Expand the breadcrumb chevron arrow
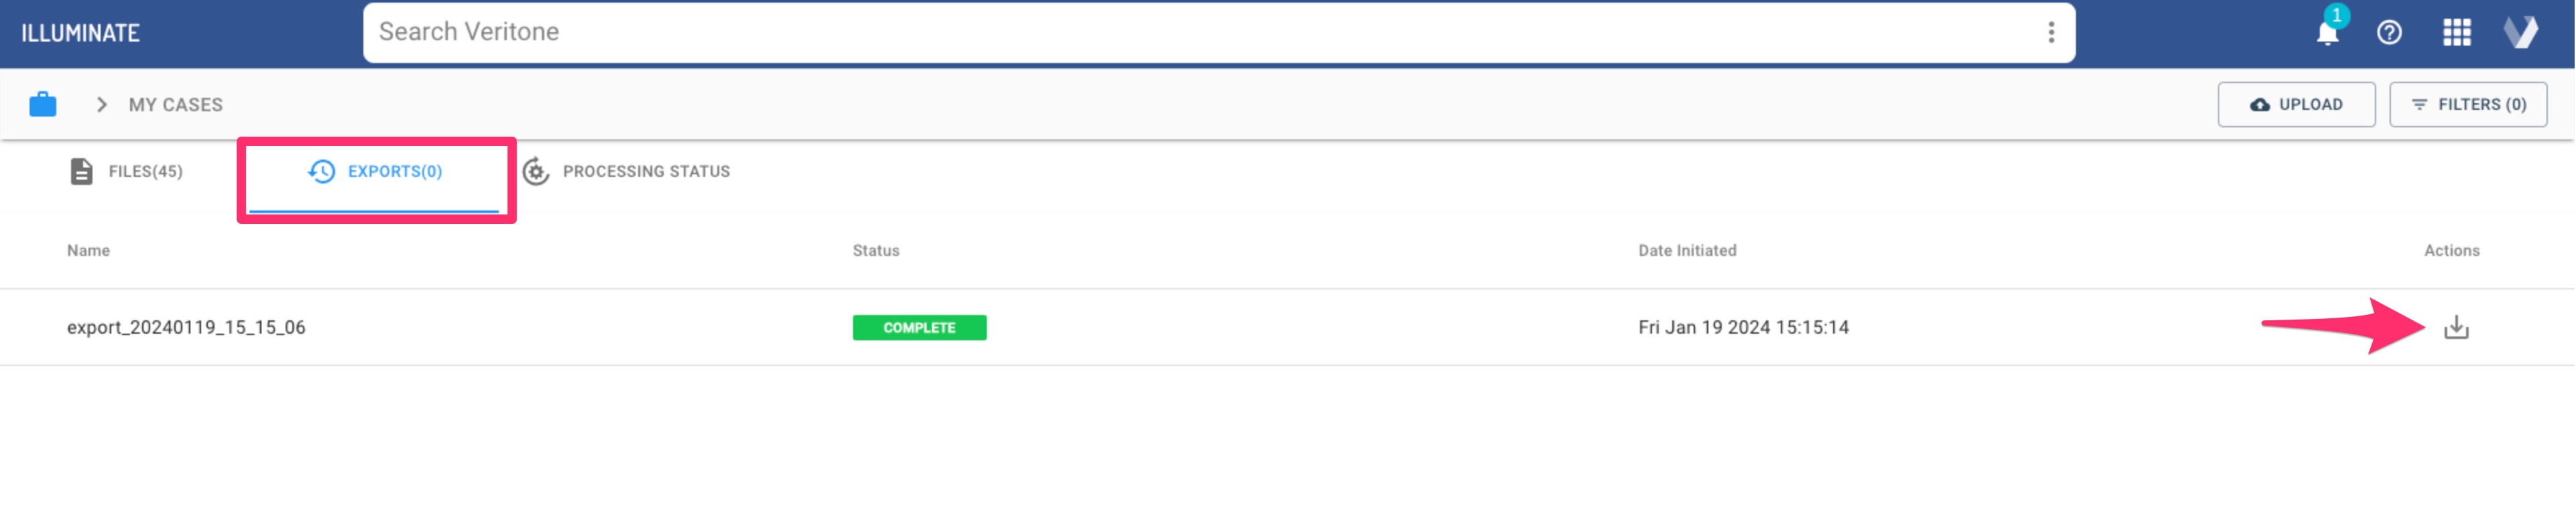 101,104
